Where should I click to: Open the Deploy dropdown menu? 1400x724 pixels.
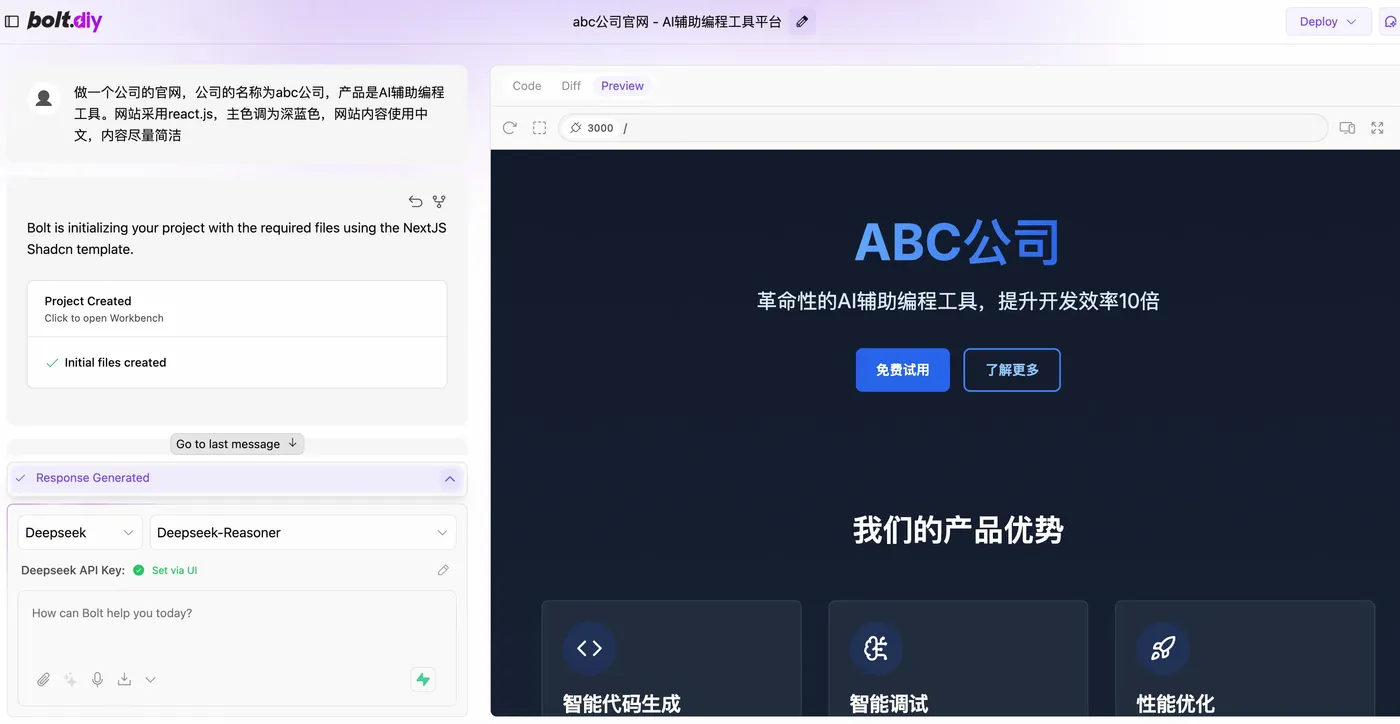pyautogui.click(x=1328, y=21)
